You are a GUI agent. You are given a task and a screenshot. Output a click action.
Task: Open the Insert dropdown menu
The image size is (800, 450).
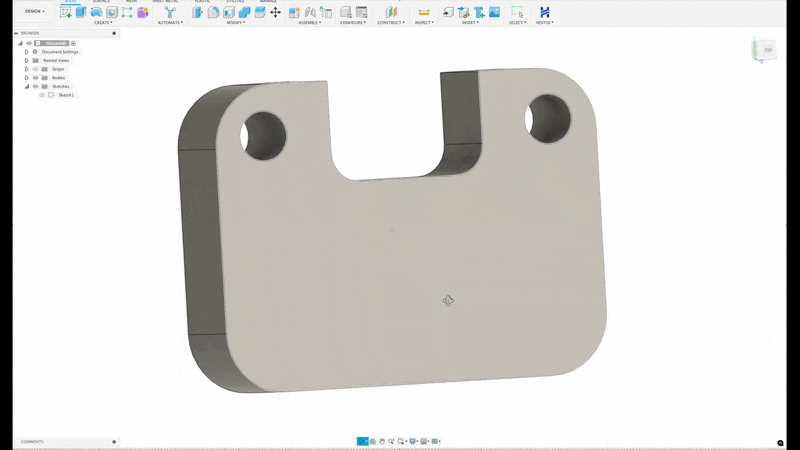pos(470,22)
